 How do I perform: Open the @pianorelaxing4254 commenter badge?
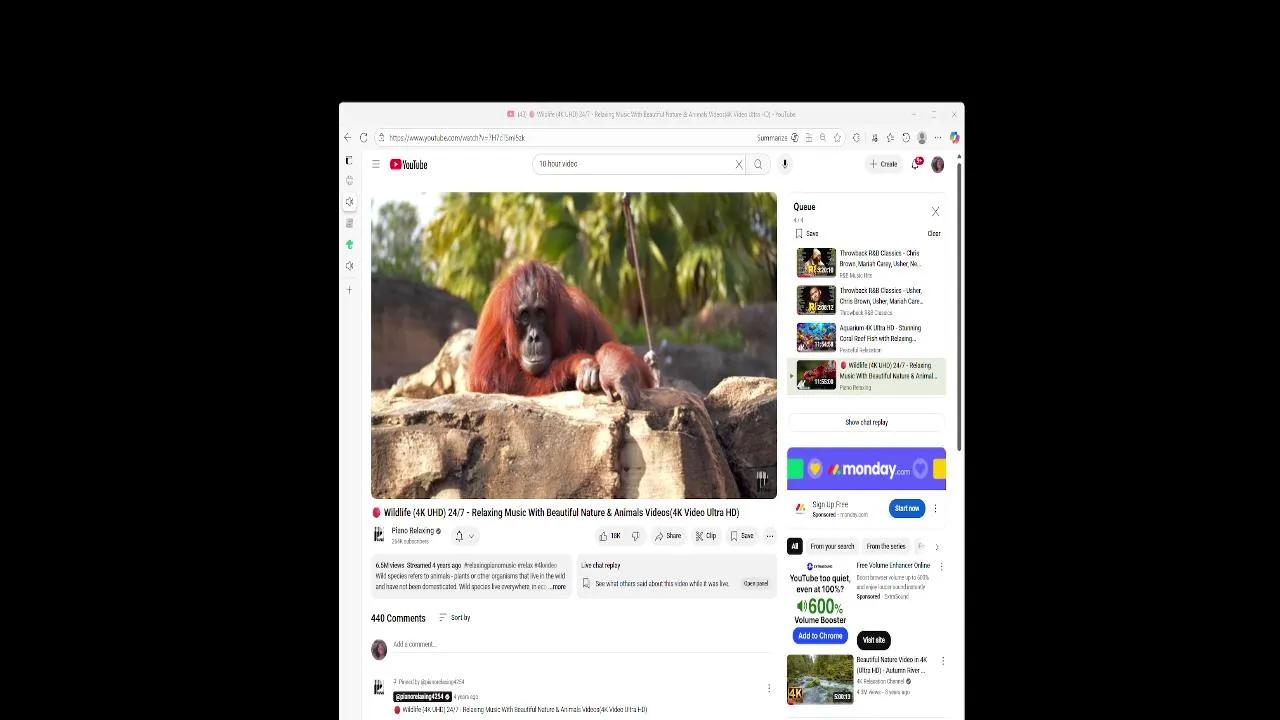[x=422, y=697]
